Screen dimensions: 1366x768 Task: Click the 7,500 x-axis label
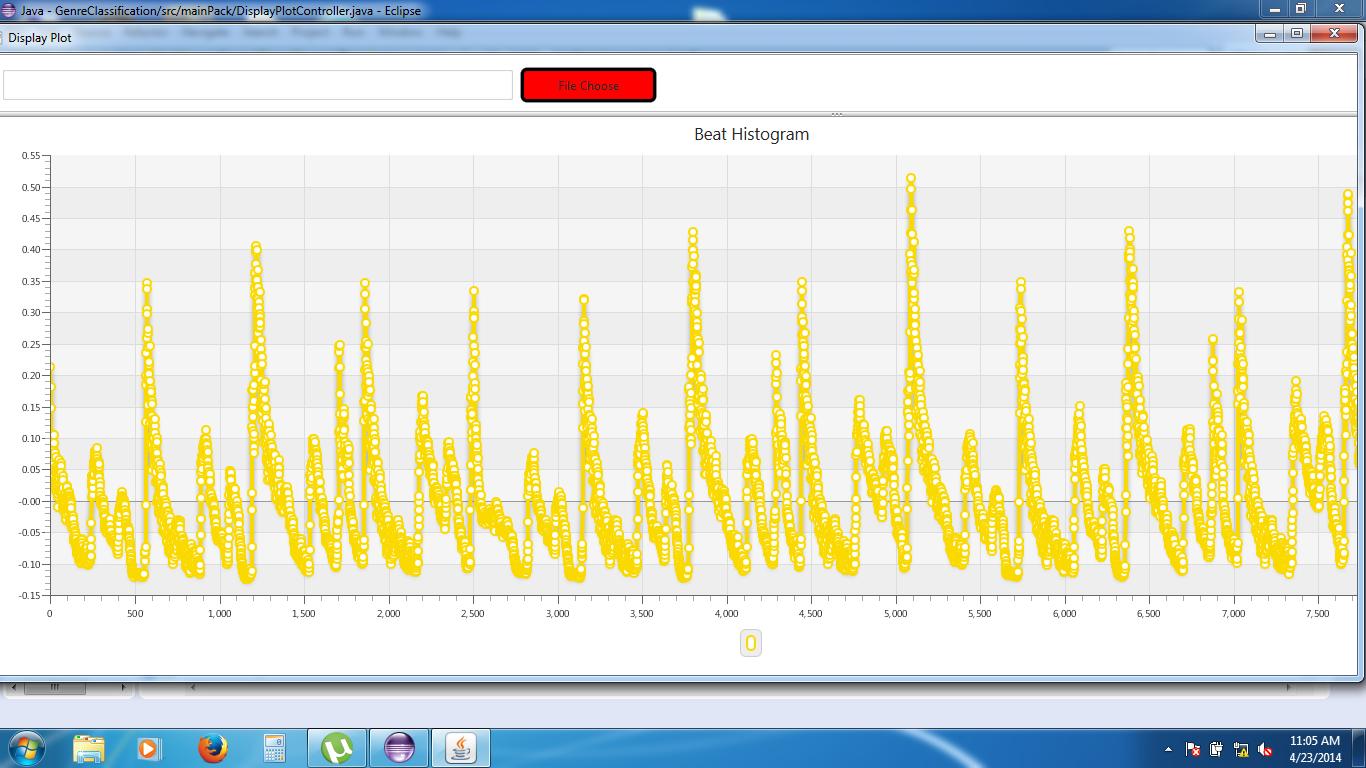[x=1318, y=613]
